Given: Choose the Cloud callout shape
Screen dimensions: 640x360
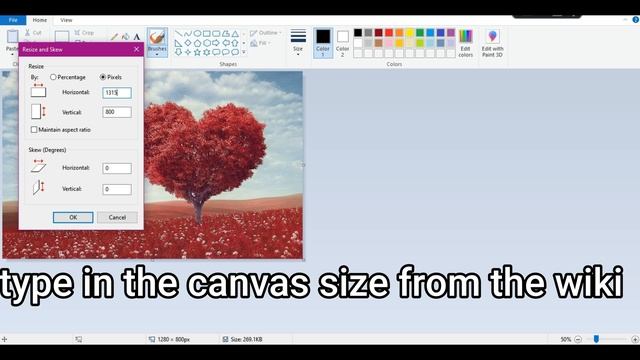Looking at the screenshot, I should pos(235,52).
